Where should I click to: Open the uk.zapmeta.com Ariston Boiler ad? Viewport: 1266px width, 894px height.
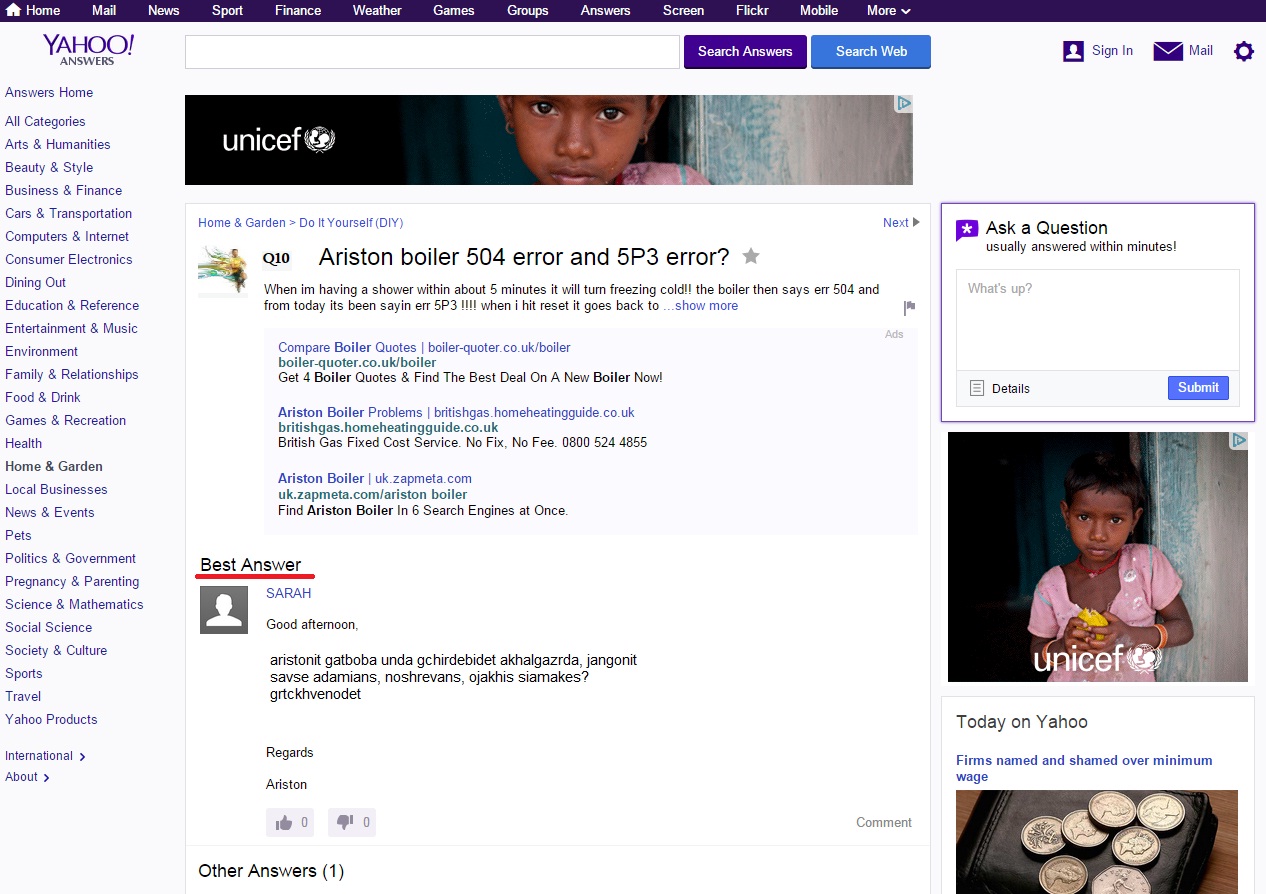point(375,478)
